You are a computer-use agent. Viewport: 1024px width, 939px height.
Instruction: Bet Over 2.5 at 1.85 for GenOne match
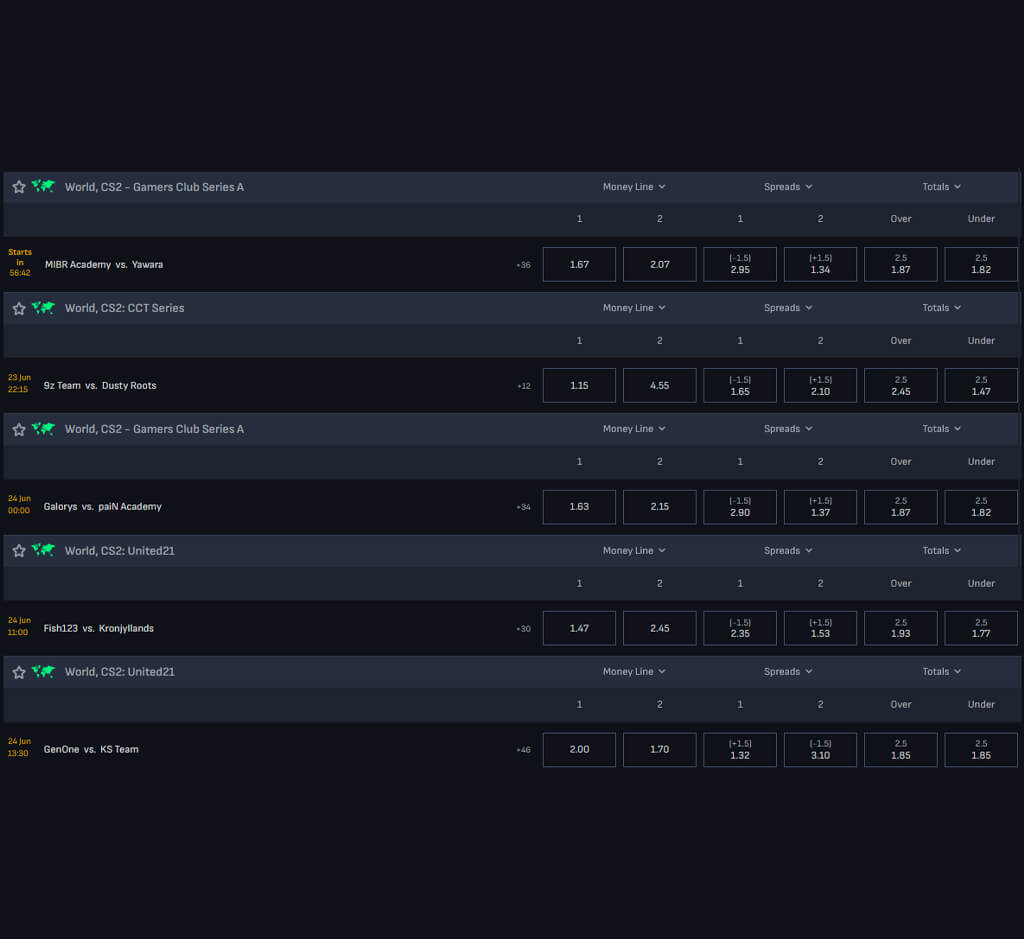point(901,750)
